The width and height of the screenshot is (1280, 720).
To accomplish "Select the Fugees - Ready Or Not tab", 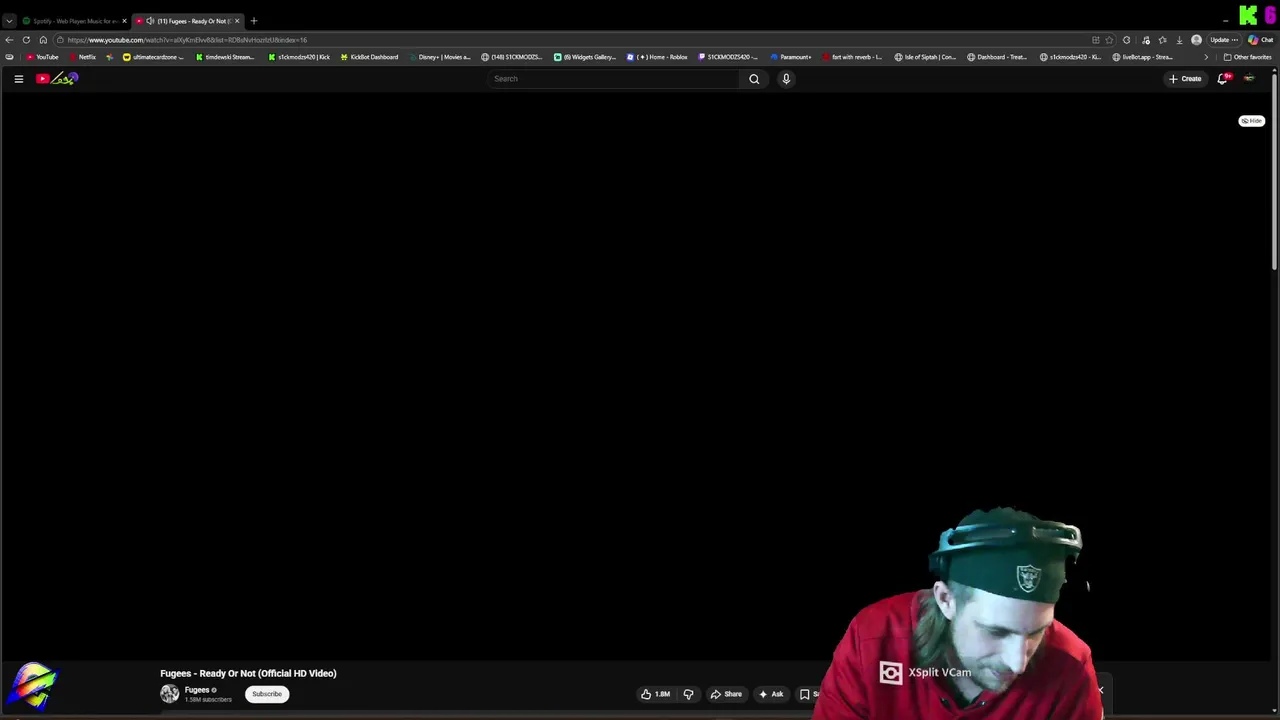I will (x=187, y=21).
